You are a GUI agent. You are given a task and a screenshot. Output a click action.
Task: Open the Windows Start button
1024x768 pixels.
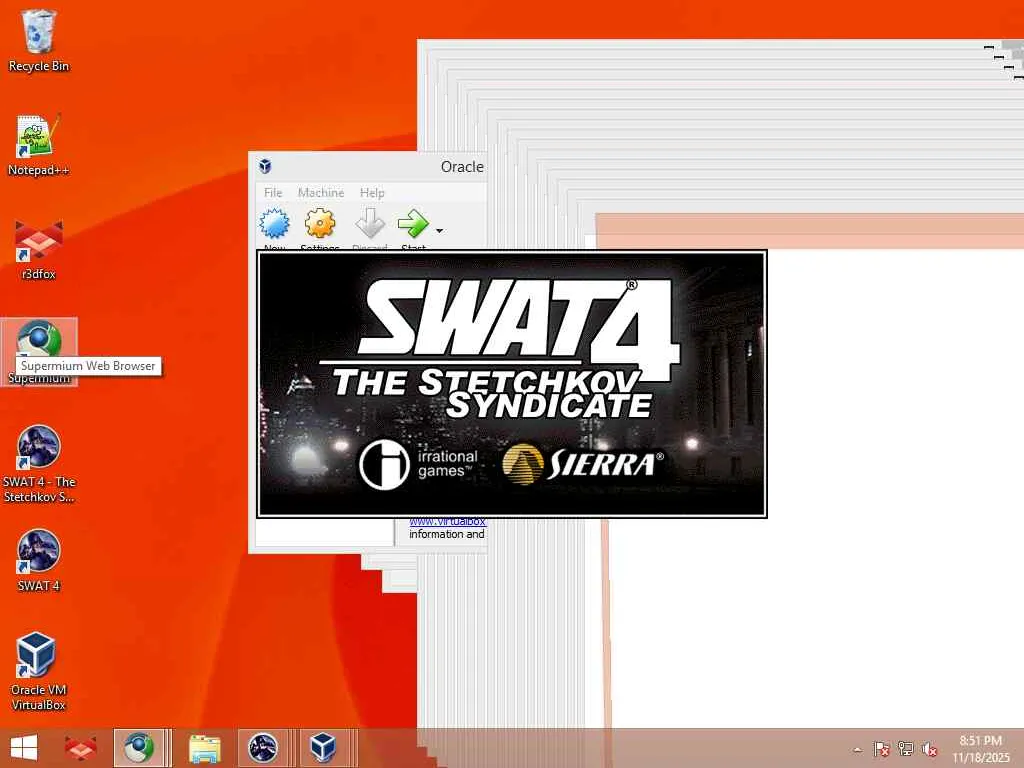[24, 748]
